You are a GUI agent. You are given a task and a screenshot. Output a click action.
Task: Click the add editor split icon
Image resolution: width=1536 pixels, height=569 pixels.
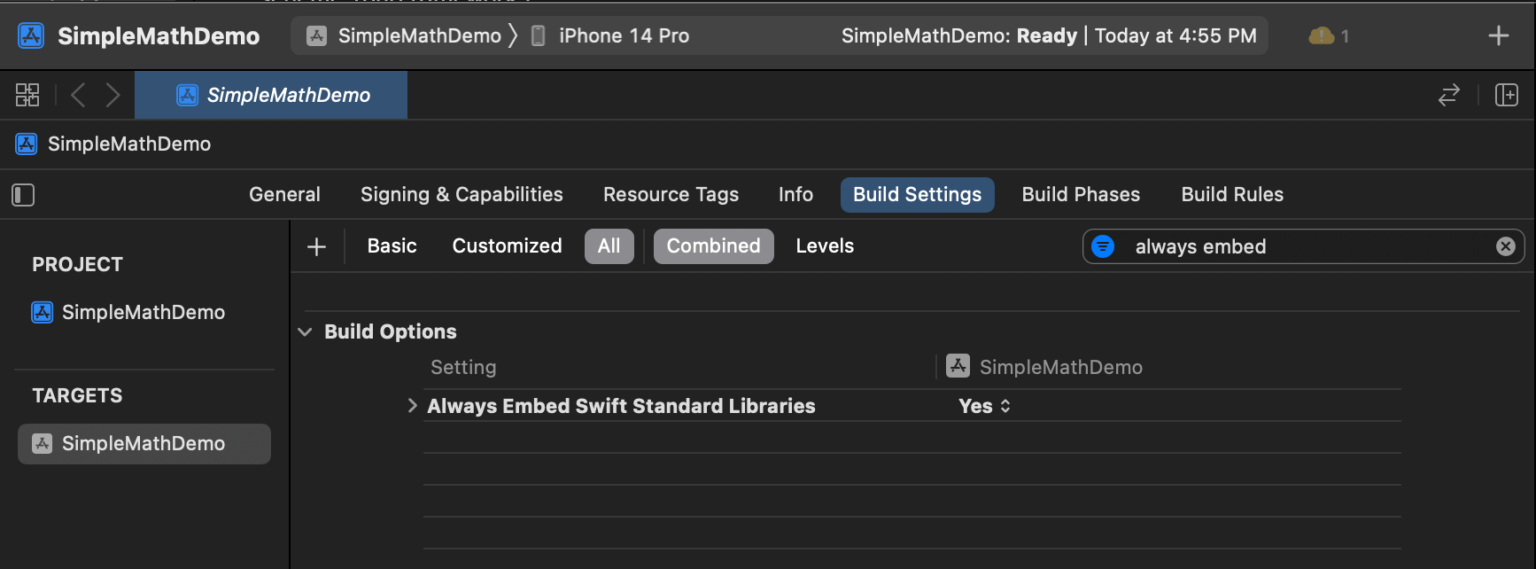pyautogui.click(x=1506, y=95)
